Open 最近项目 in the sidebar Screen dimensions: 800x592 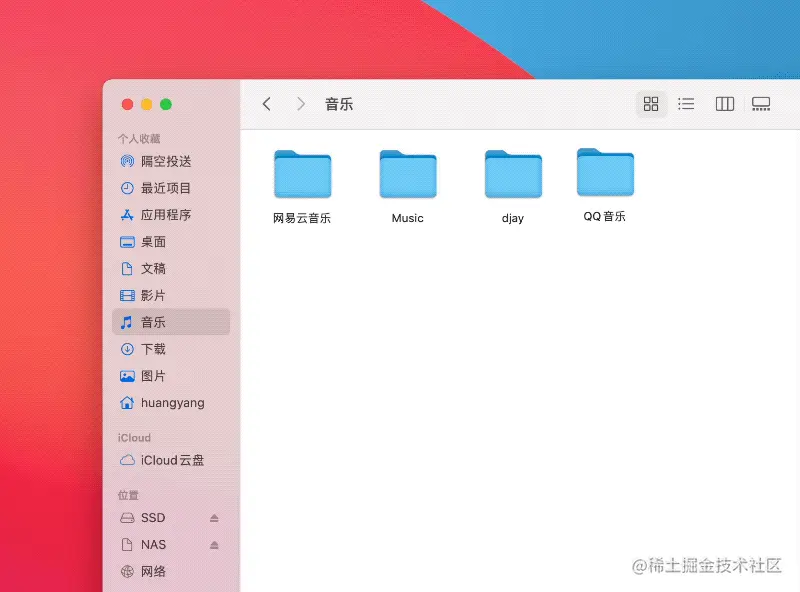[166, 188]
